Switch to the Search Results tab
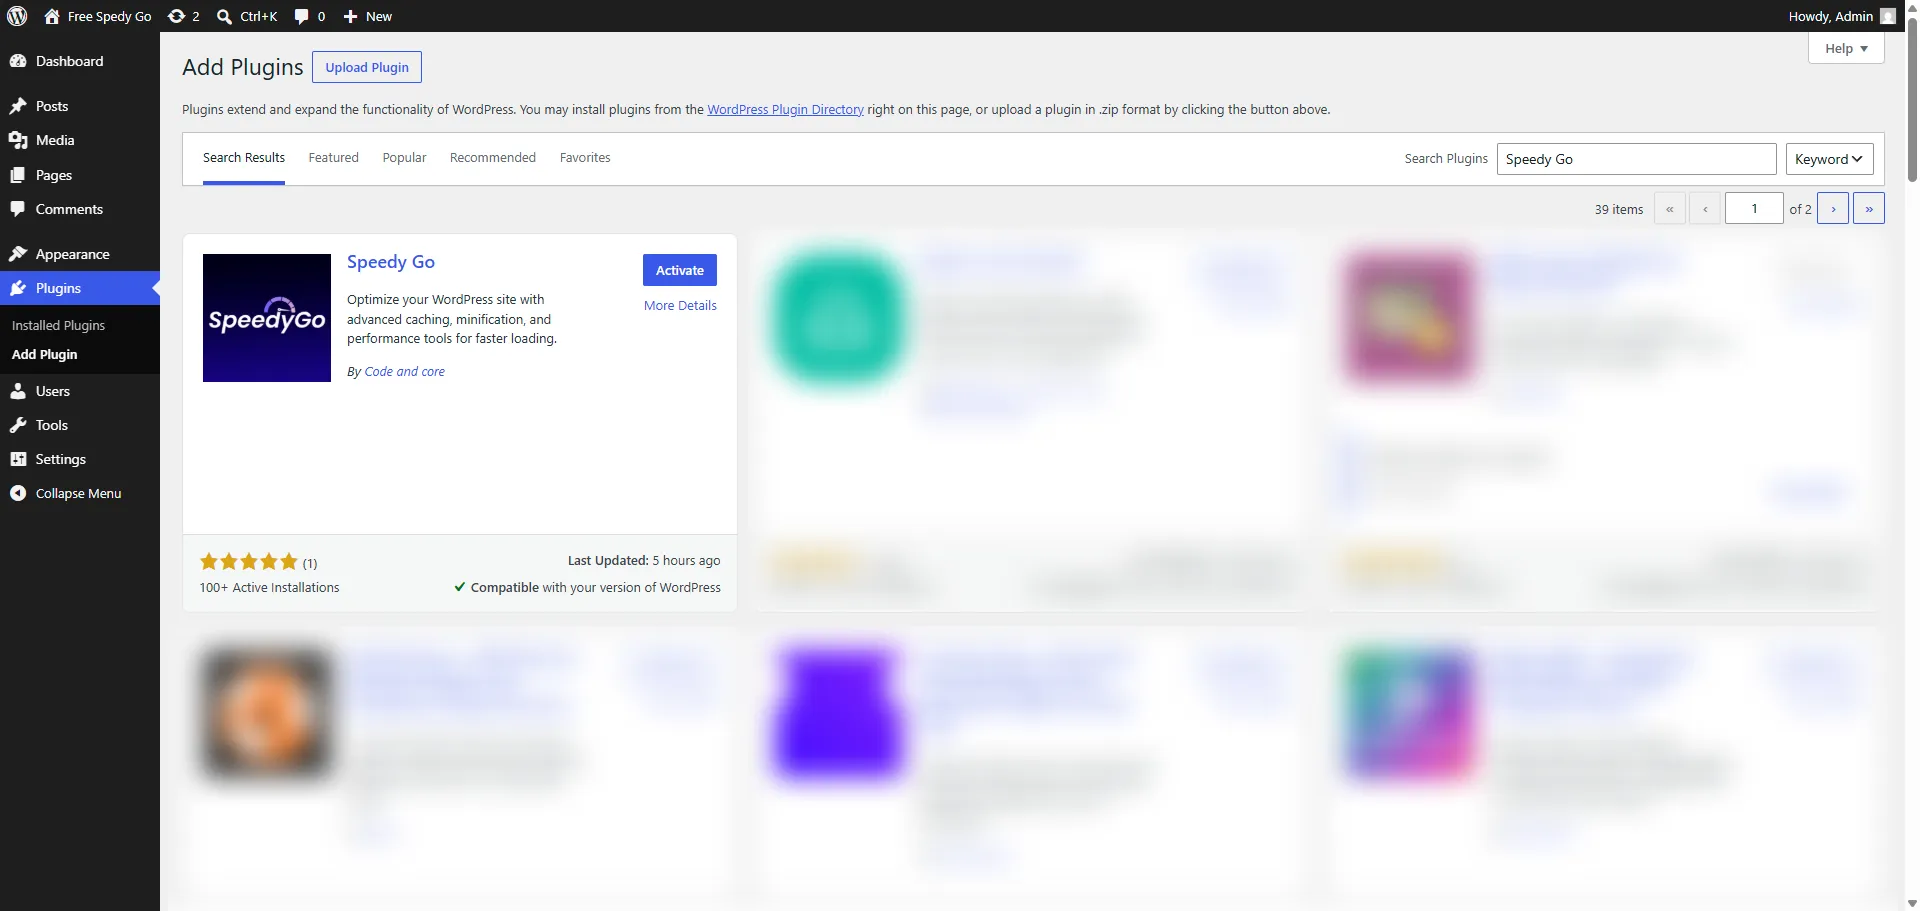Image resolution: width=1920 pixels, height=911 pixels. coord(244,158)
